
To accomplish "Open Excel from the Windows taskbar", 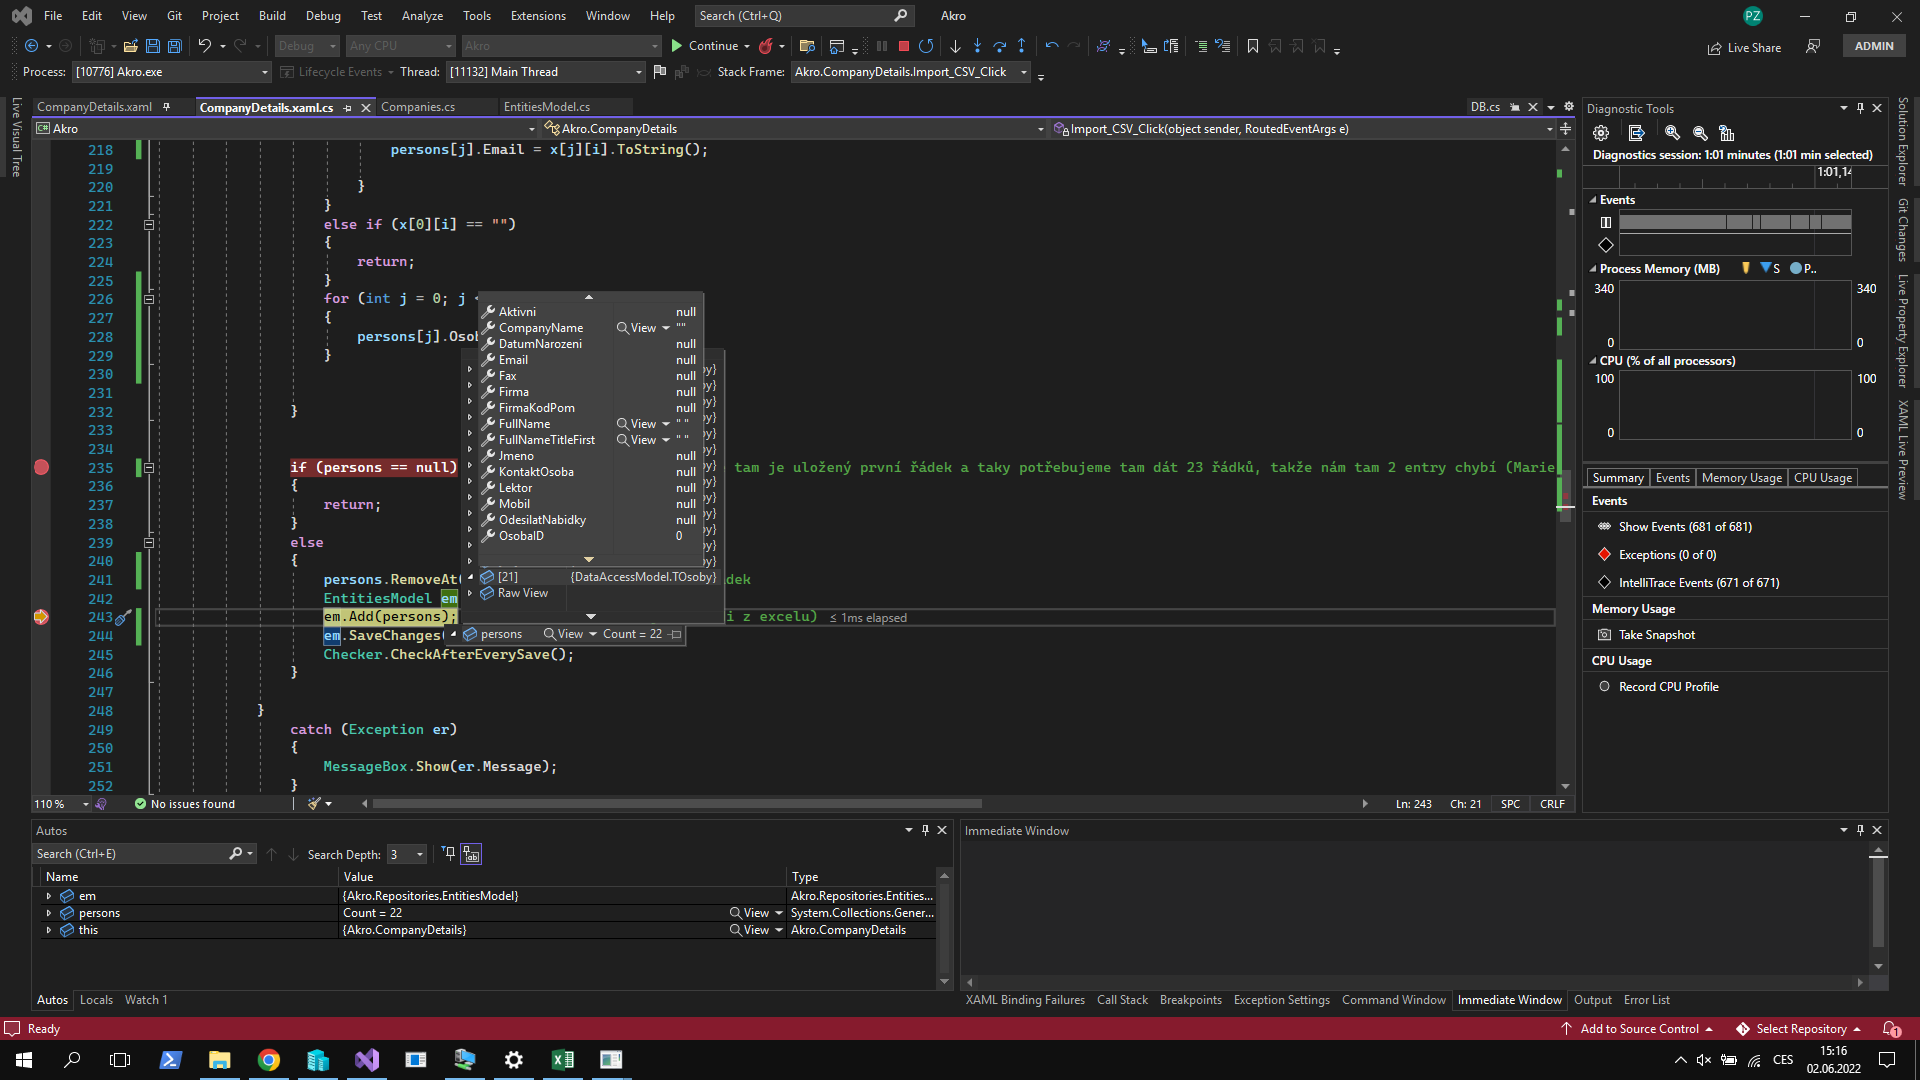I will [563, 1060].
